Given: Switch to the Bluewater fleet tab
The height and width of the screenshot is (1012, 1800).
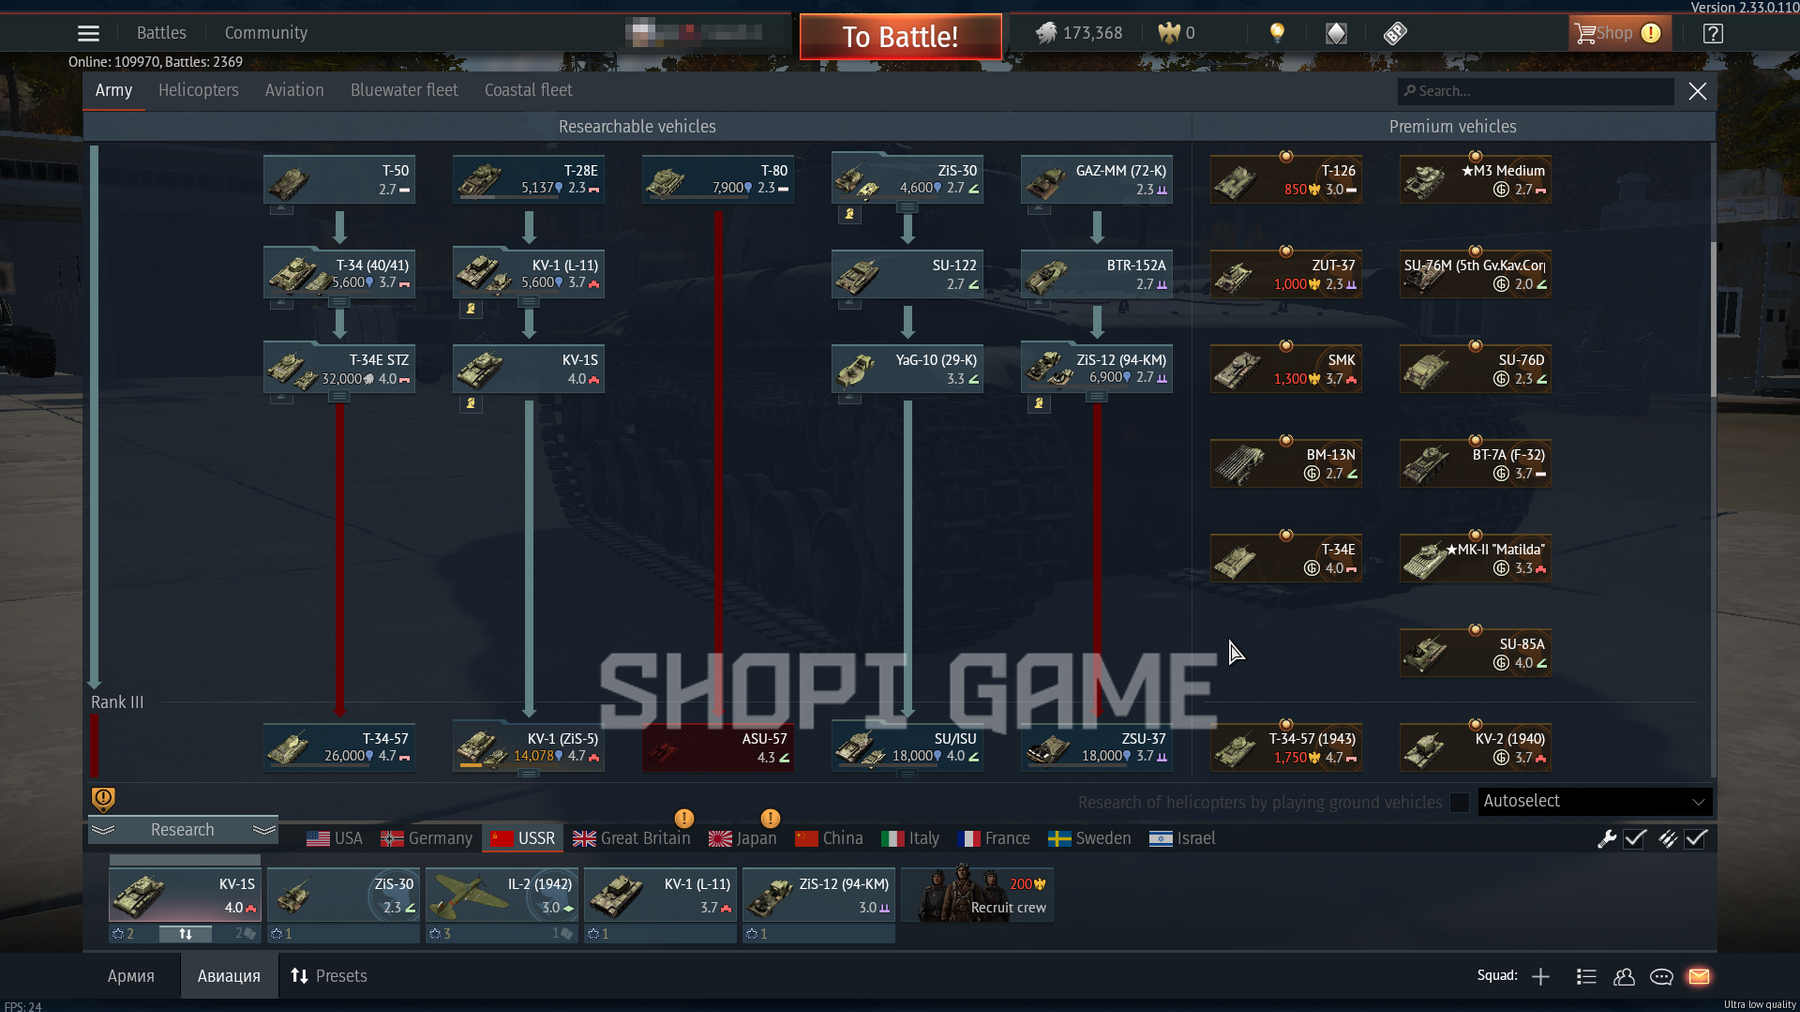Looking at the screenshot, I should [x=404, y=90].
